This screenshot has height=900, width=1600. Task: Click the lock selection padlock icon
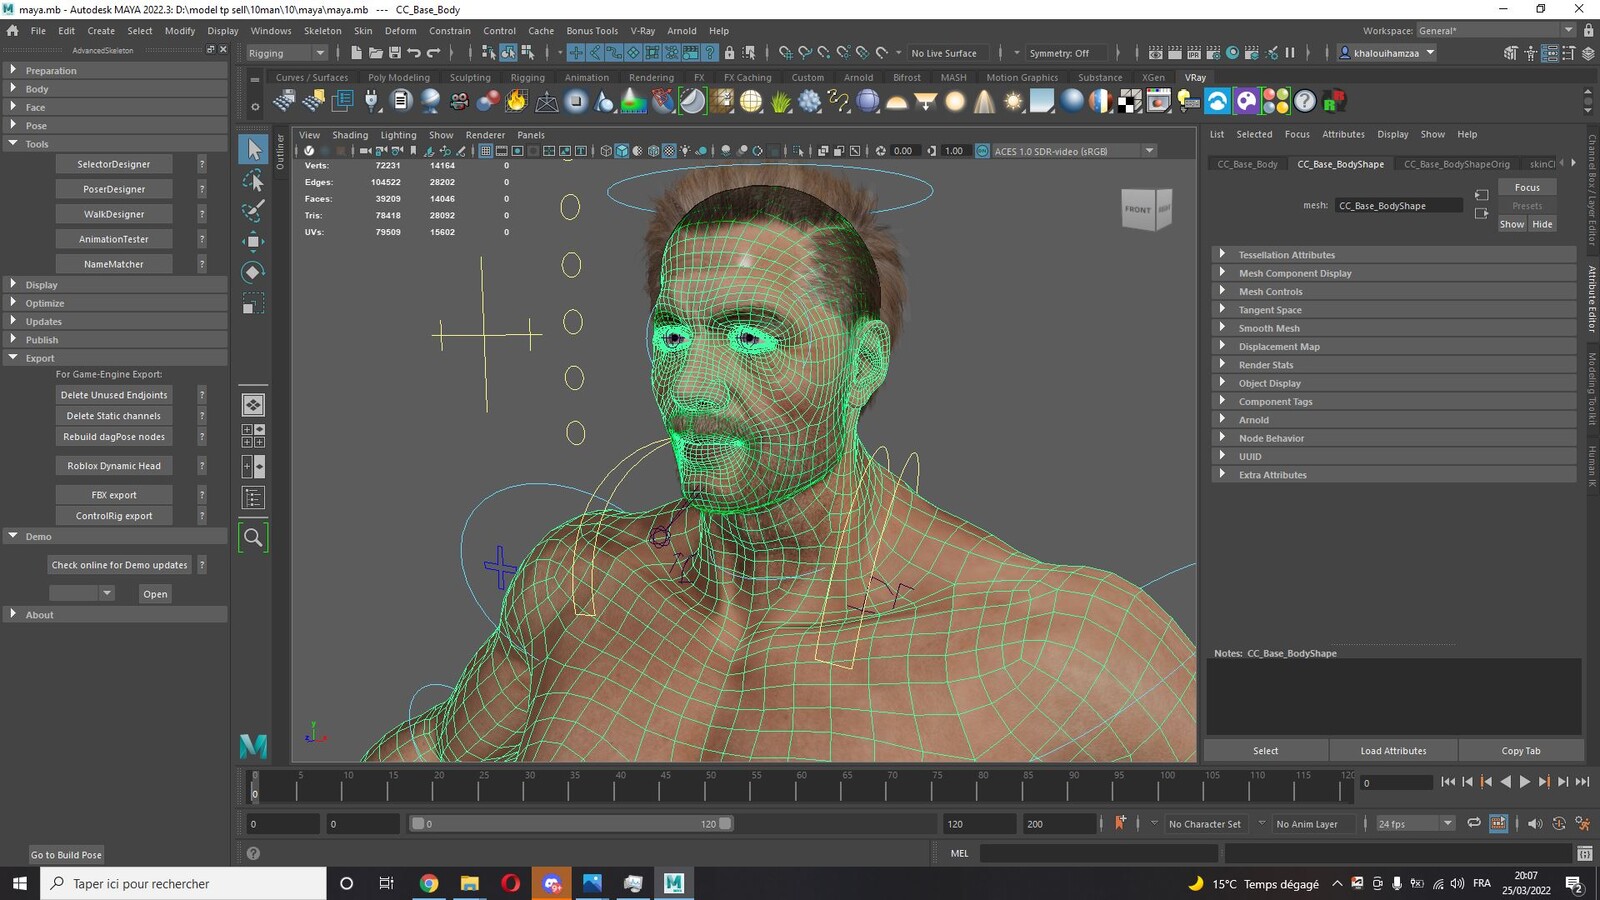[729, 53]
